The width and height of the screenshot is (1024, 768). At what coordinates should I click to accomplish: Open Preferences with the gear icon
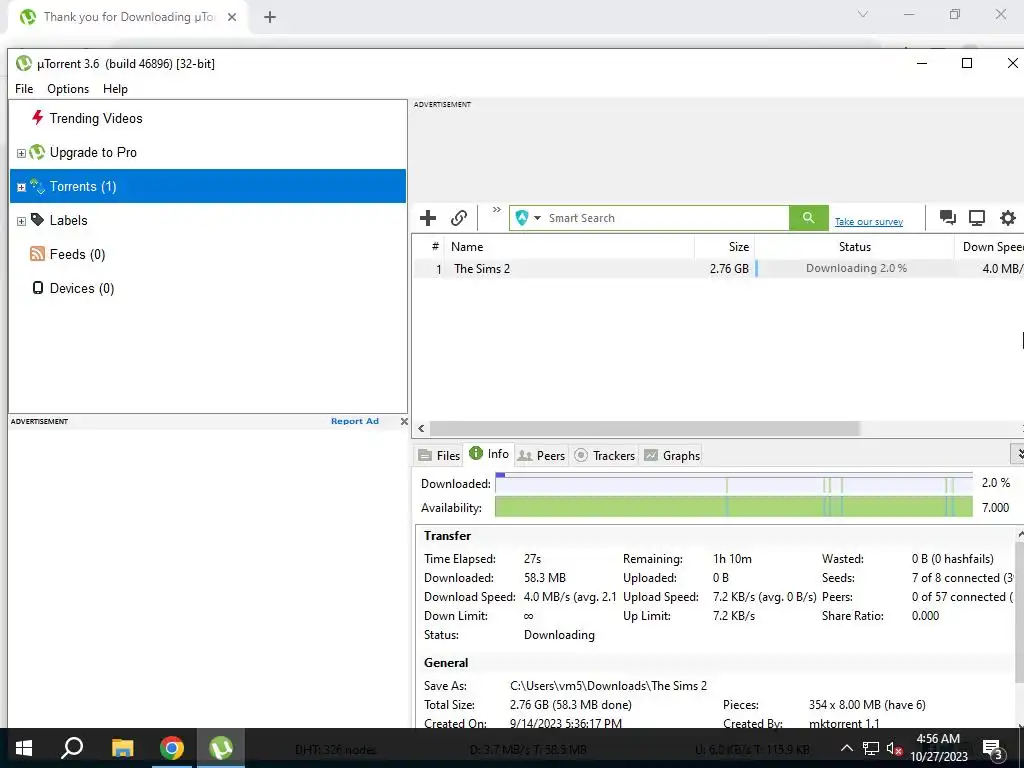1008,217
